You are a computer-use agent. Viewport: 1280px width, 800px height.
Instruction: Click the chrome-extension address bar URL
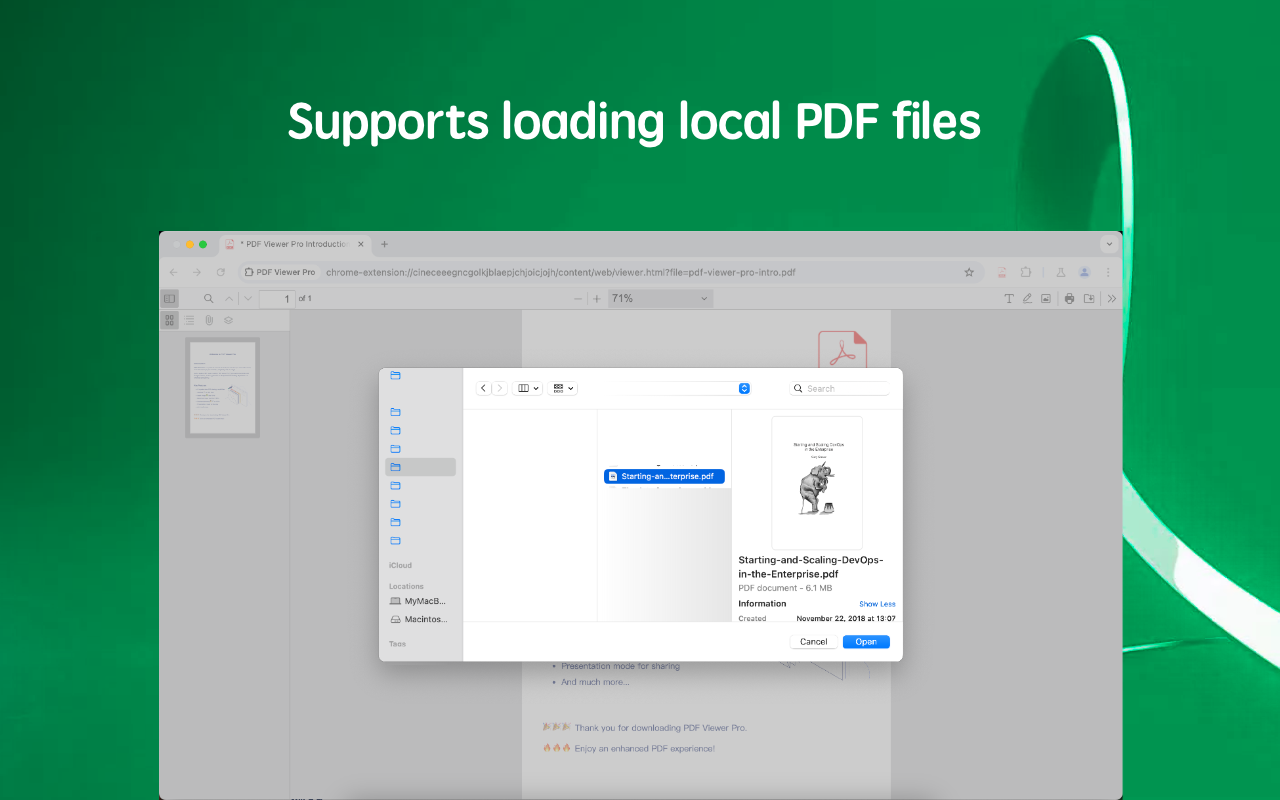(x=560, y=272)
